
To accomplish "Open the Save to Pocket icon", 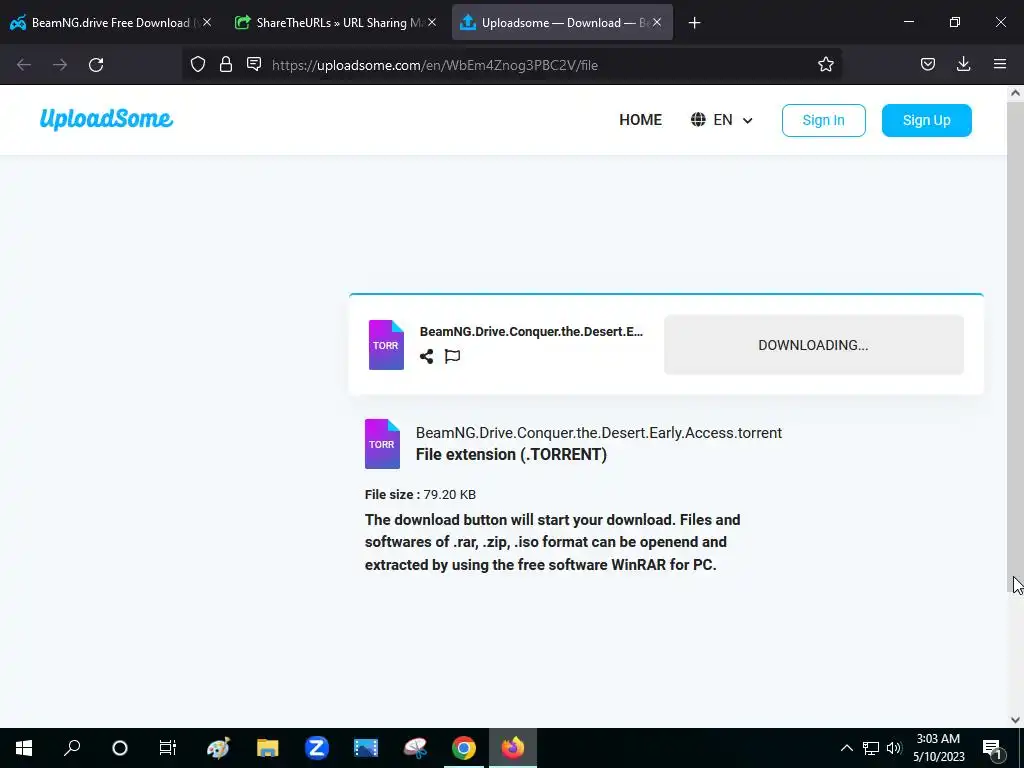I will click(928, 64).
